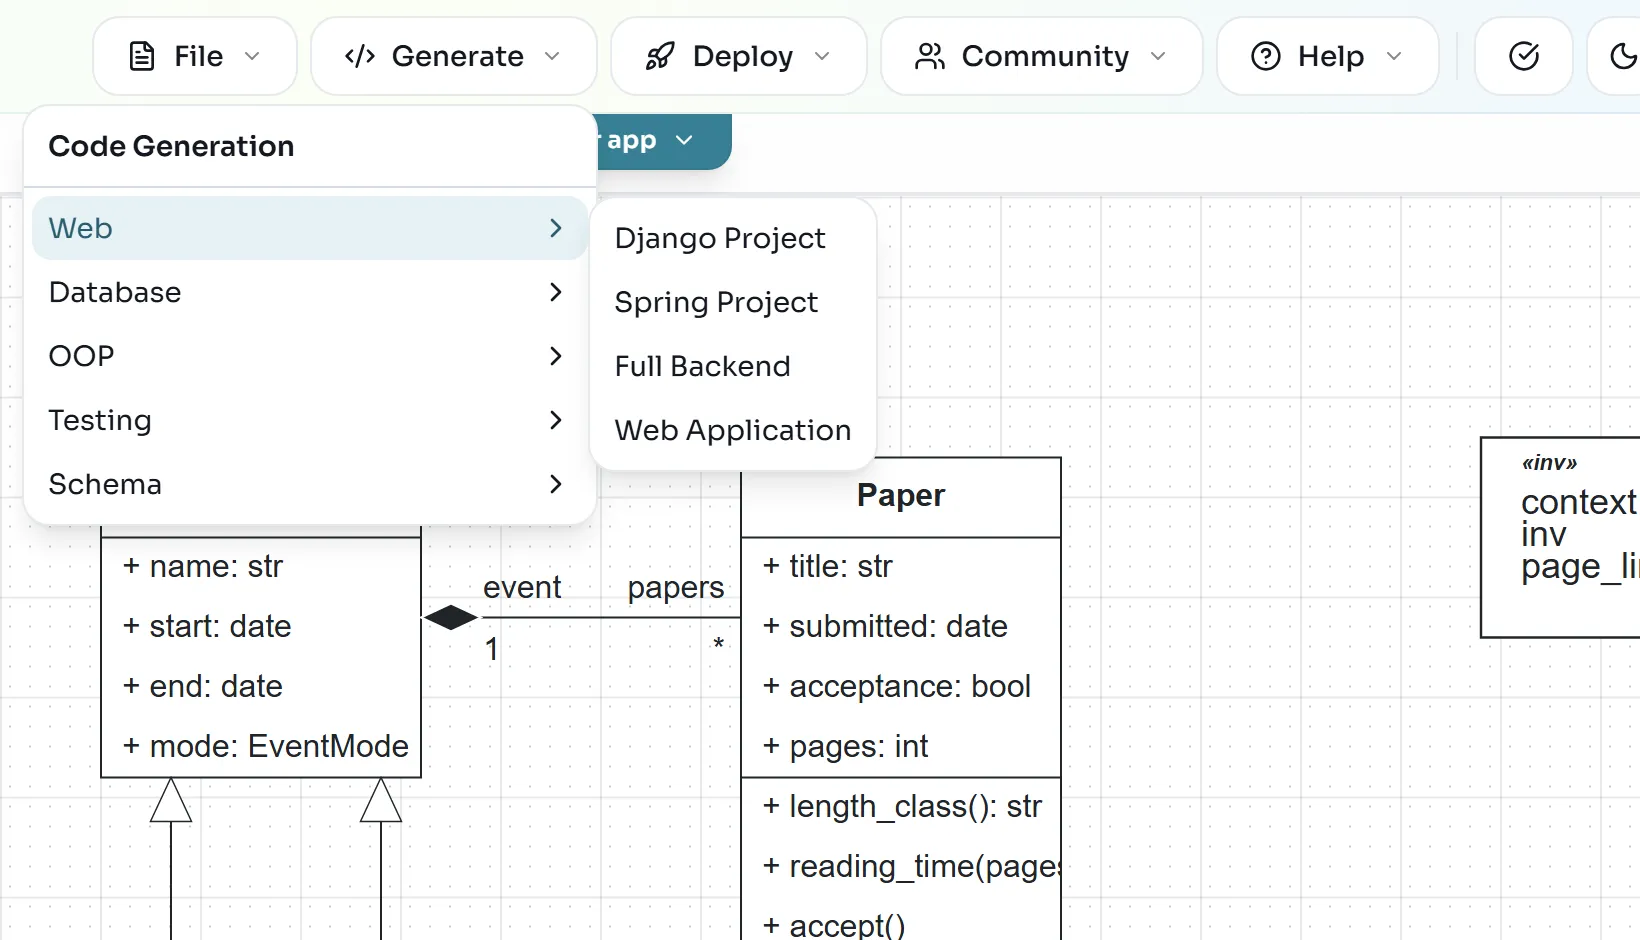This screenshot has width=1640, height=940.
Task: Click the circular checkmark validate icon
Action: [1524, 56]
